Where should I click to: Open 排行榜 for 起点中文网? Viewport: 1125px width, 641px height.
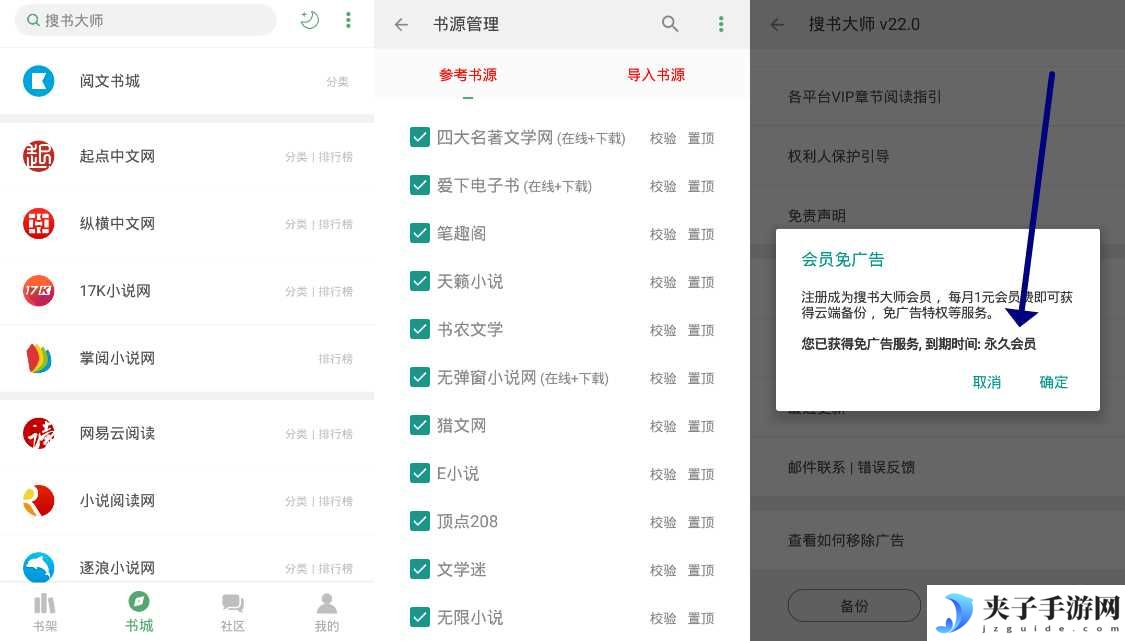[335, 157]
